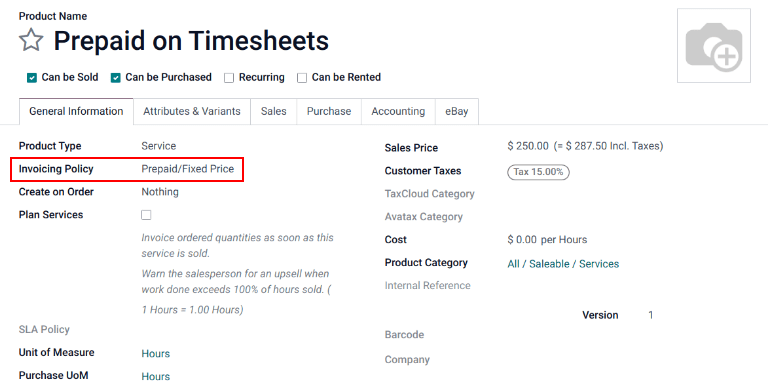Open the General Information tab

pos(76,111)
